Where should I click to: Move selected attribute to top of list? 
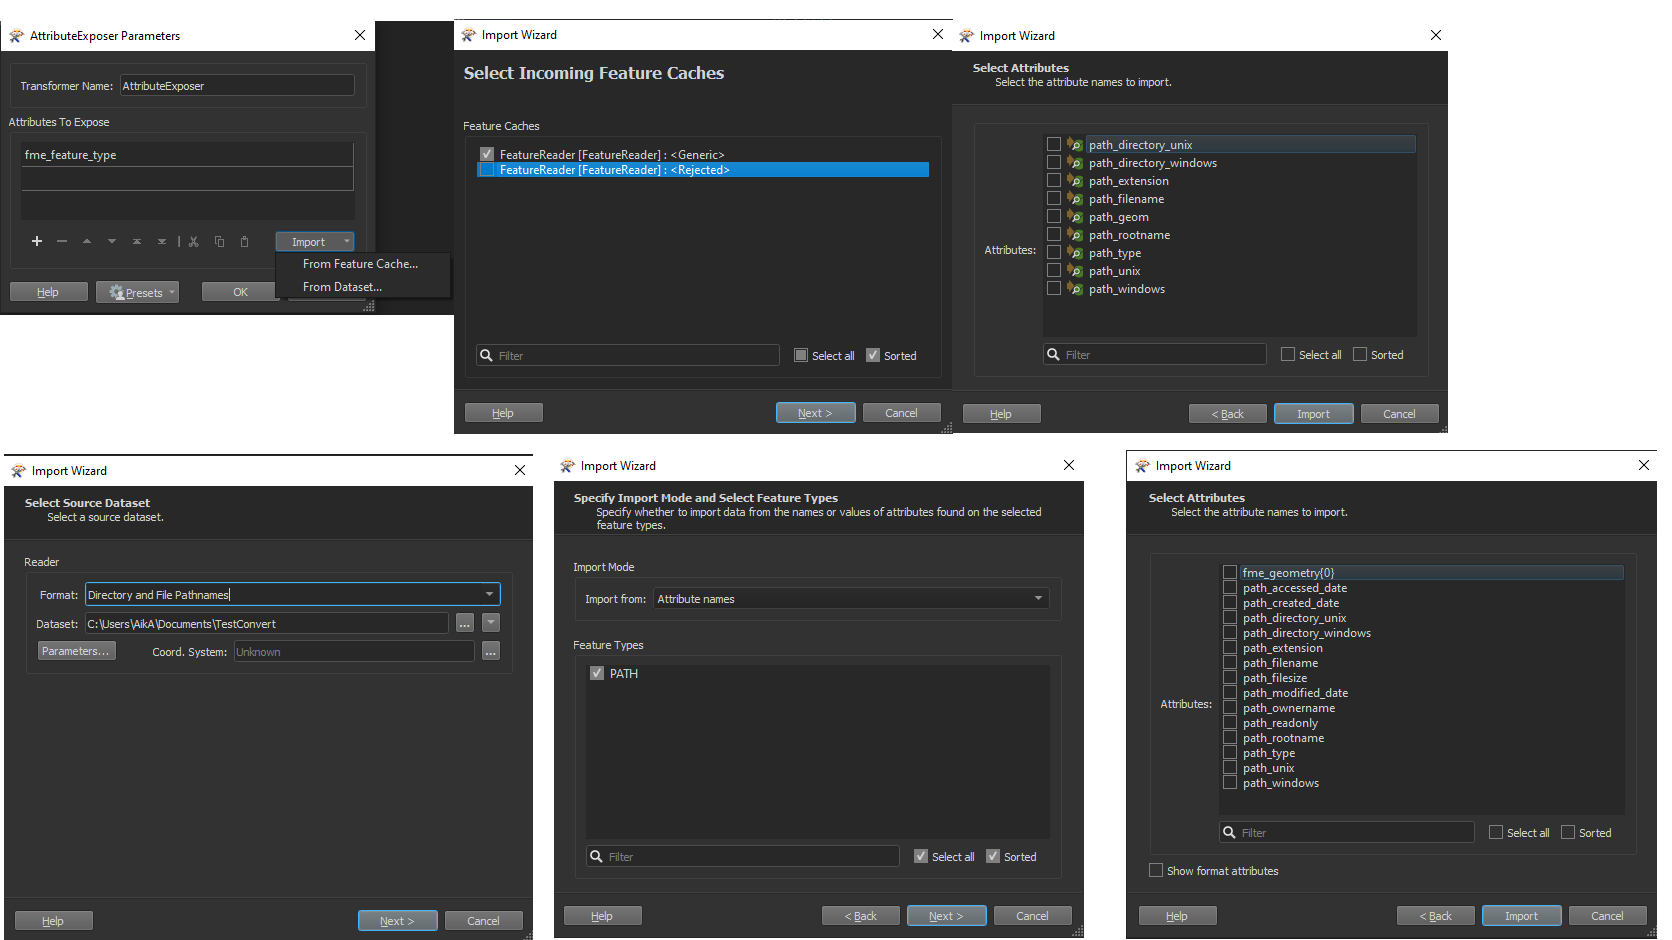pos(137,241)
